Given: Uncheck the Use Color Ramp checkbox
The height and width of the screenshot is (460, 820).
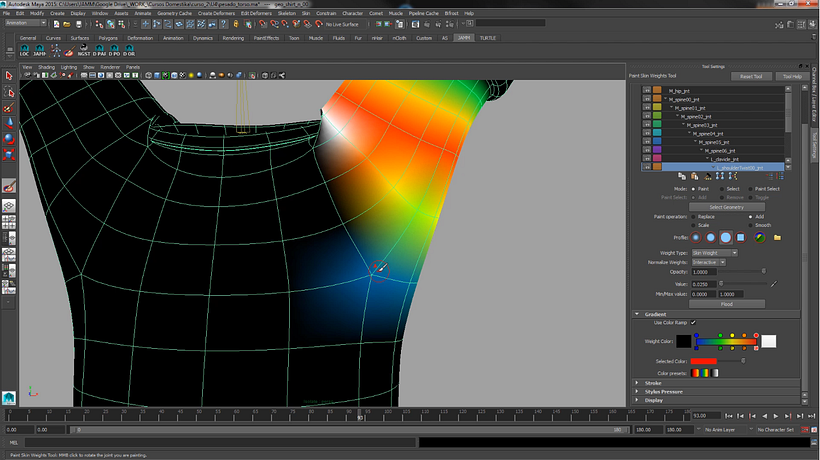Looking at the screenshot, I should click(693, 323).
